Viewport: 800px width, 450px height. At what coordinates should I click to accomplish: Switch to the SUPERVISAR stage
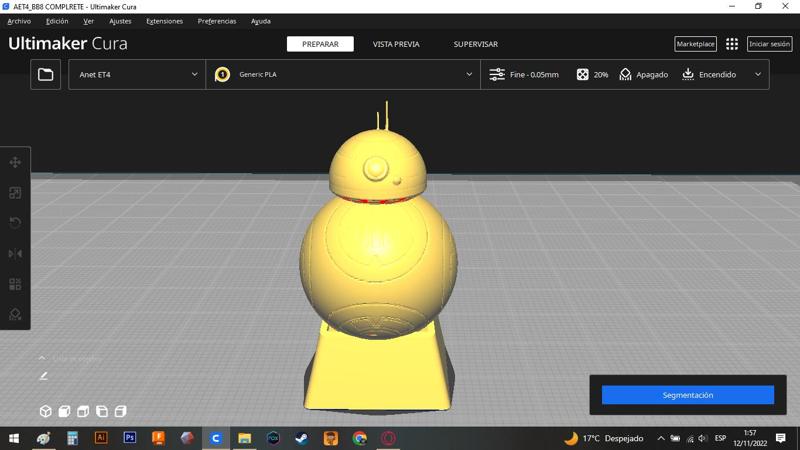point(476,44)
